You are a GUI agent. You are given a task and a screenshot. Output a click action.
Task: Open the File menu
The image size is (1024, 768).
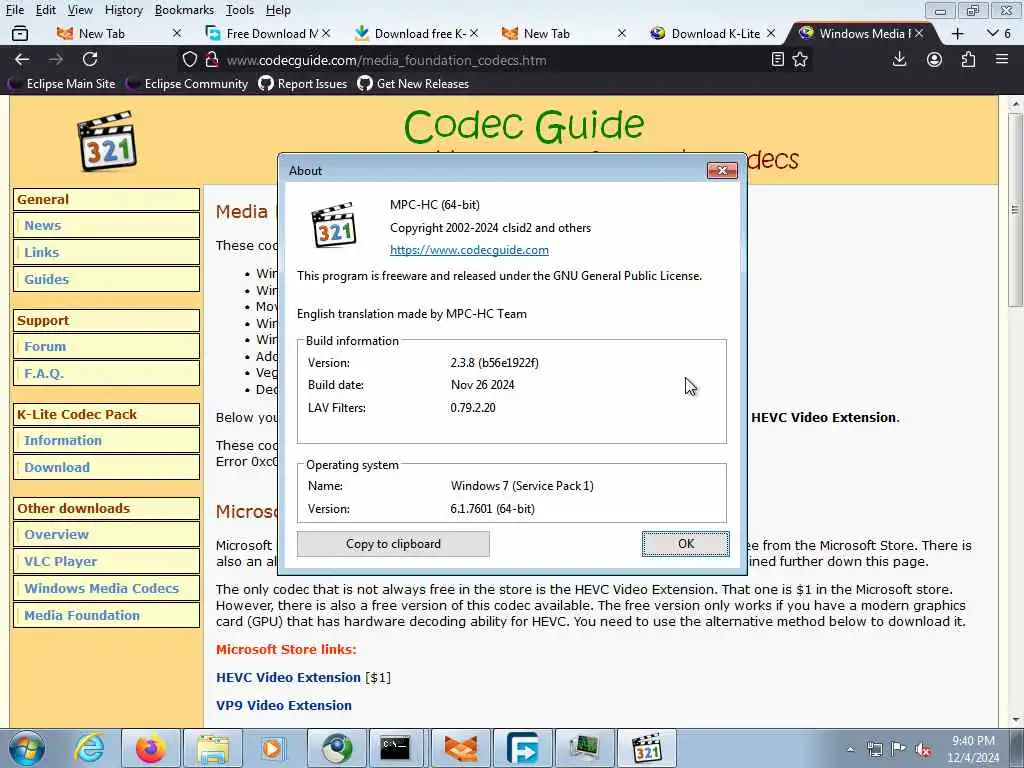click(x=14, y=10)
